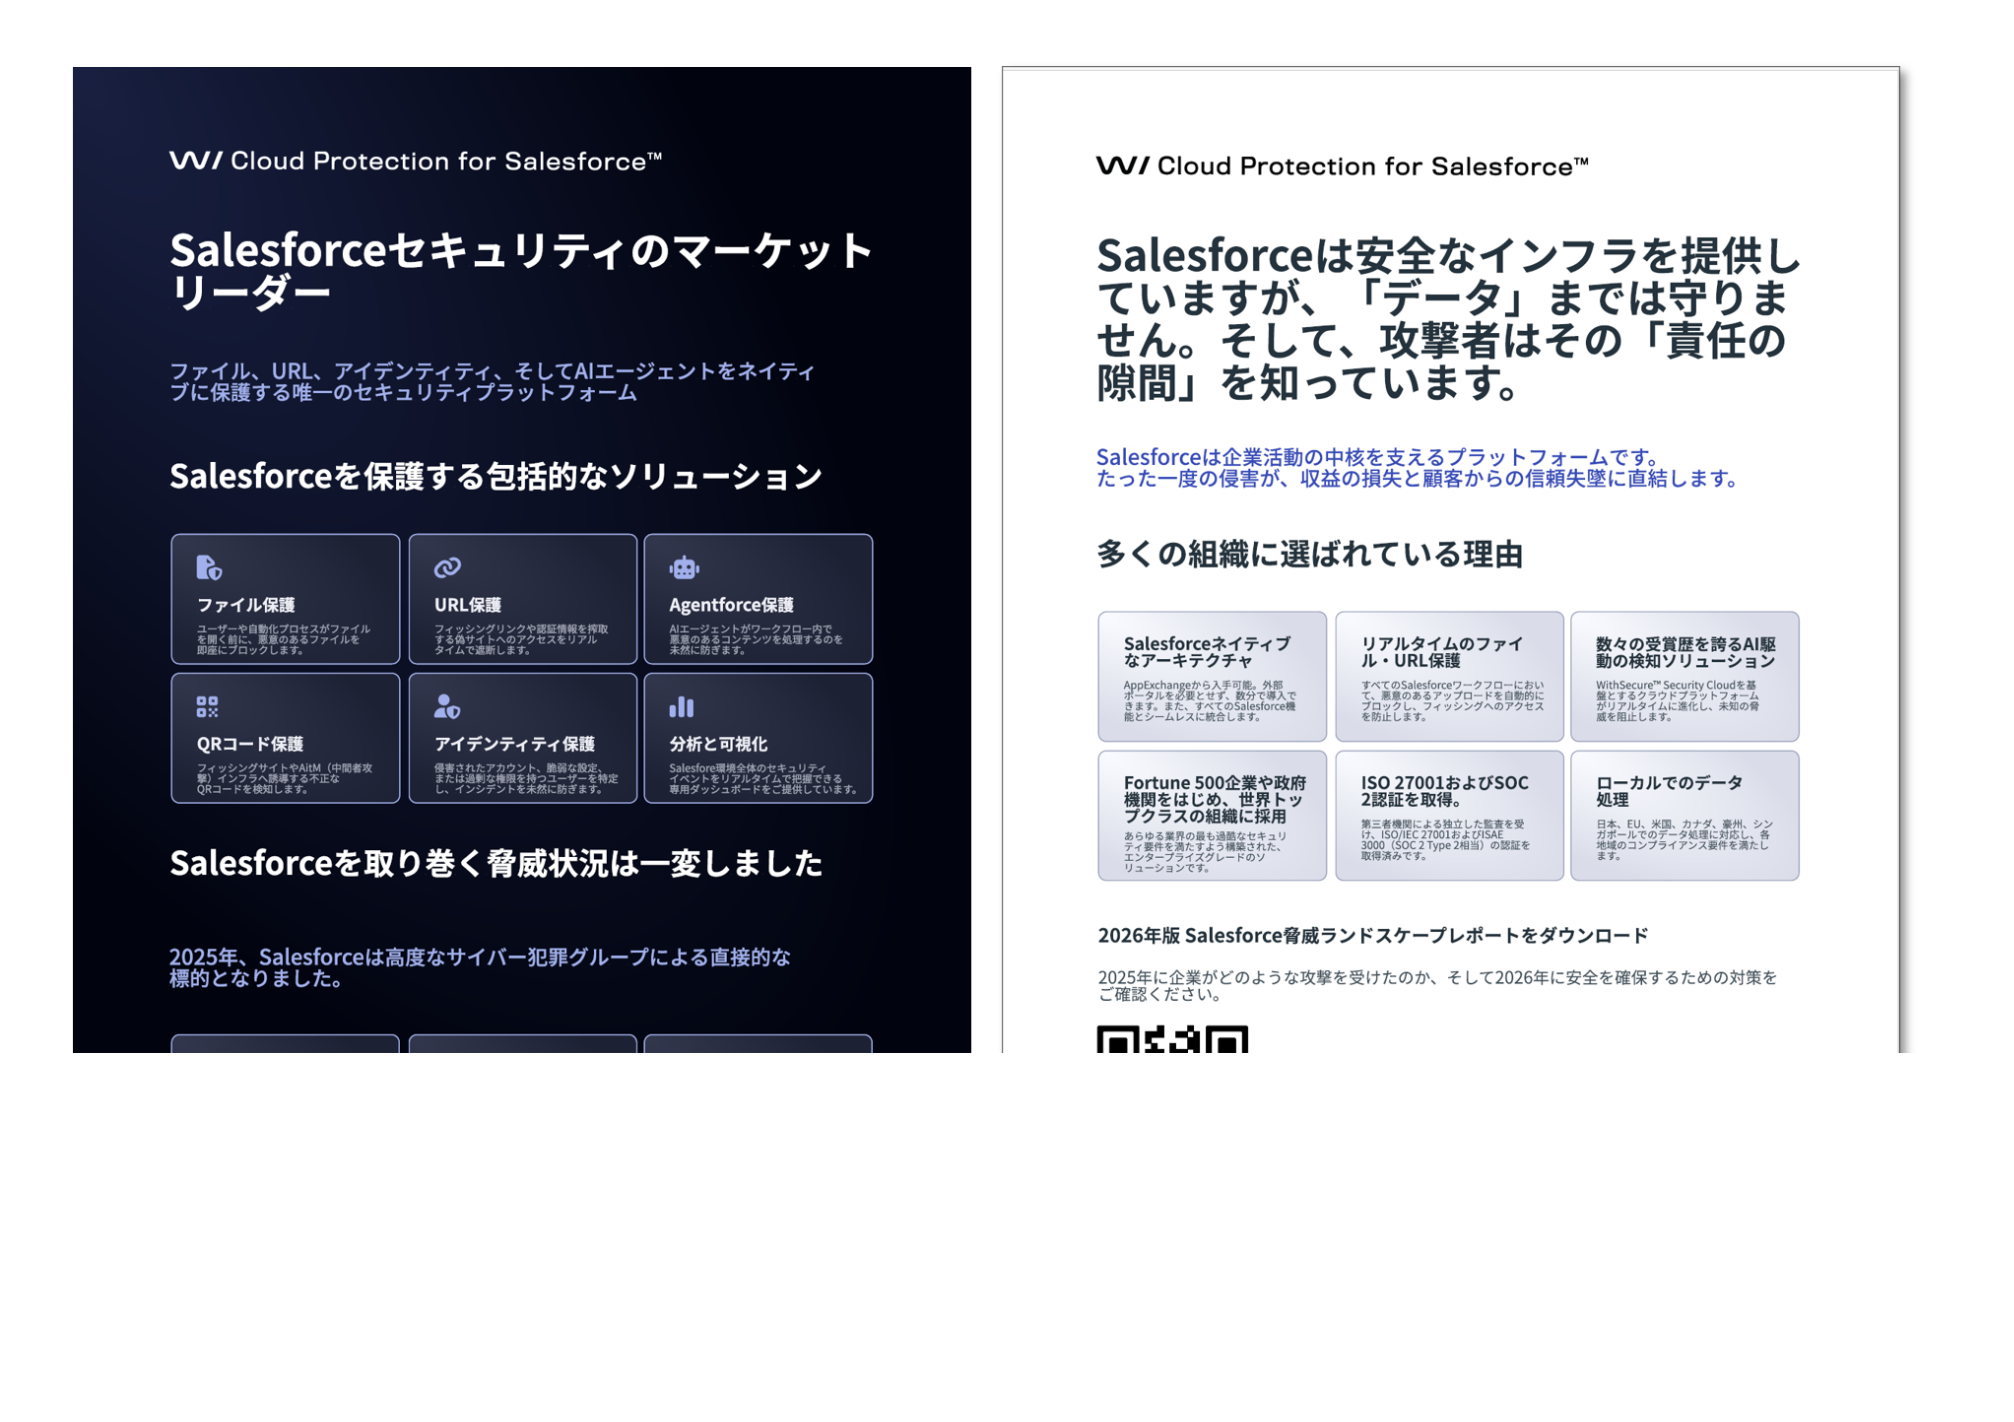
Task: Click the Salesforceは企業活動の中核を支える blue paragraph
Action: tap(1419, 468)
